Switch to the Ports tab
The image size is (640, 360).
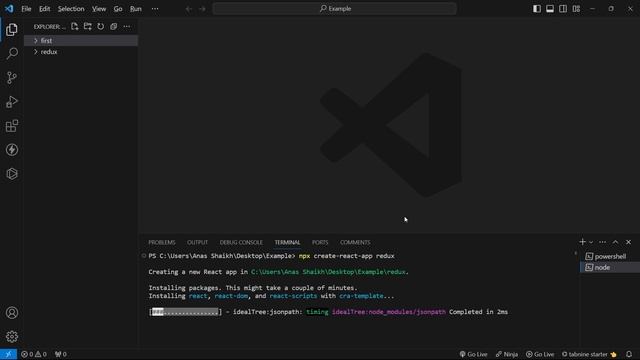click(x=320, y=242)
